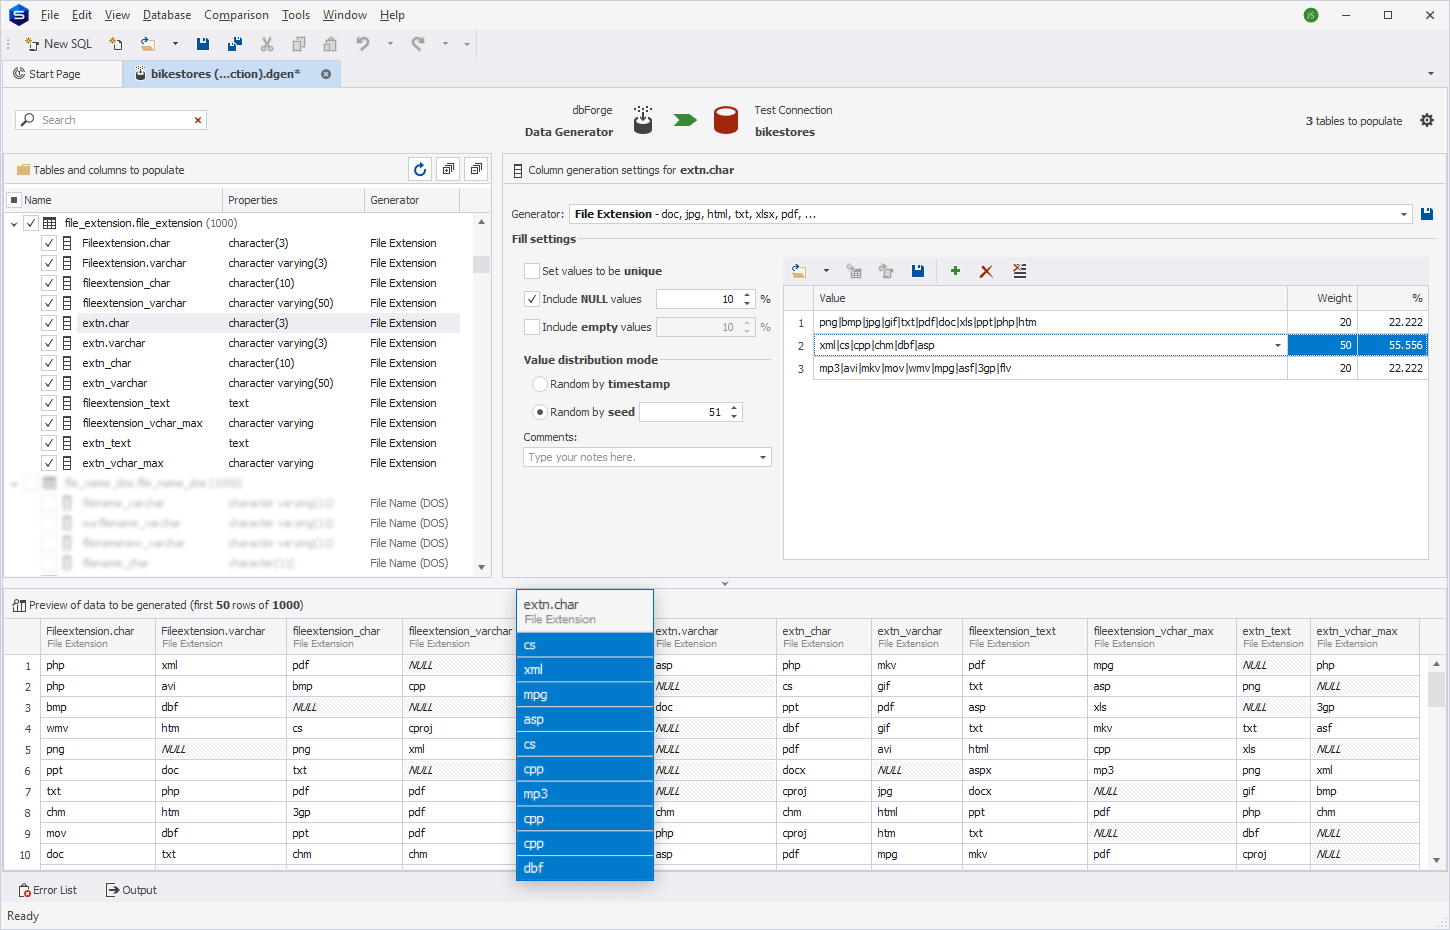Click the red bikestores database icon

click(726, 120)
